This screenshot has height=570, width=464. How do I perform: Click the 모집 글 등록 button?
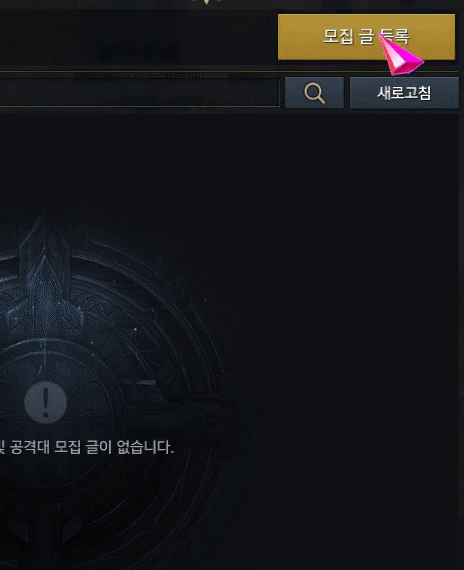click(x=366, y=37)
